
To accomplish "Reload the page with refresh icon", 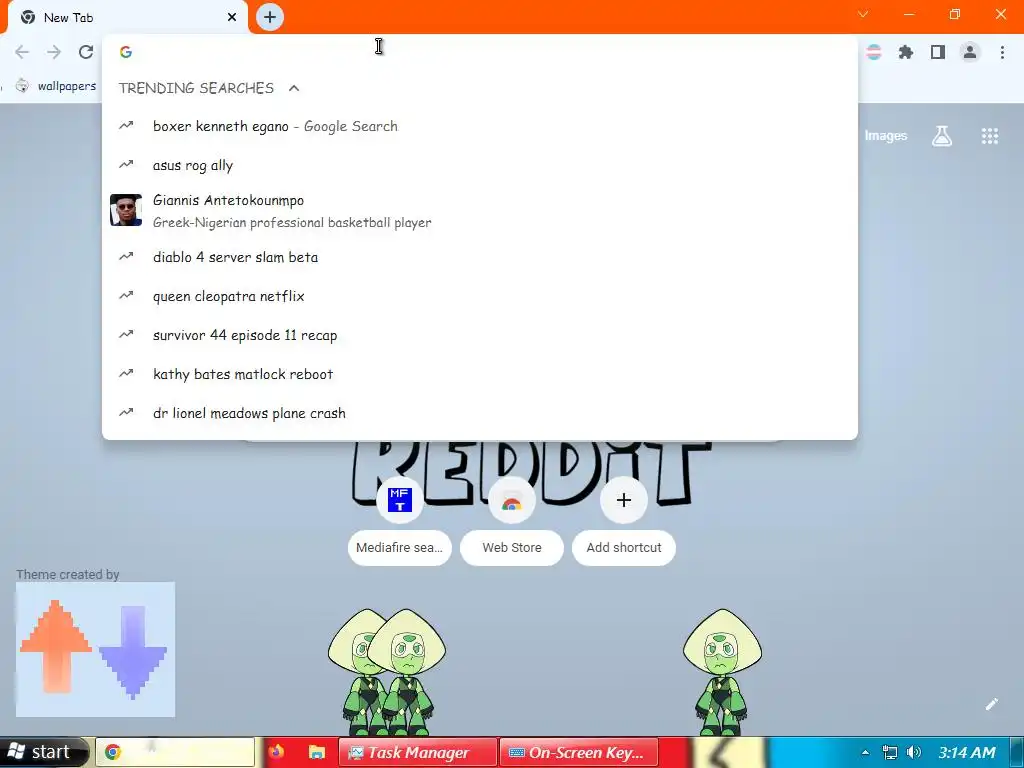I will click(86, 52).
